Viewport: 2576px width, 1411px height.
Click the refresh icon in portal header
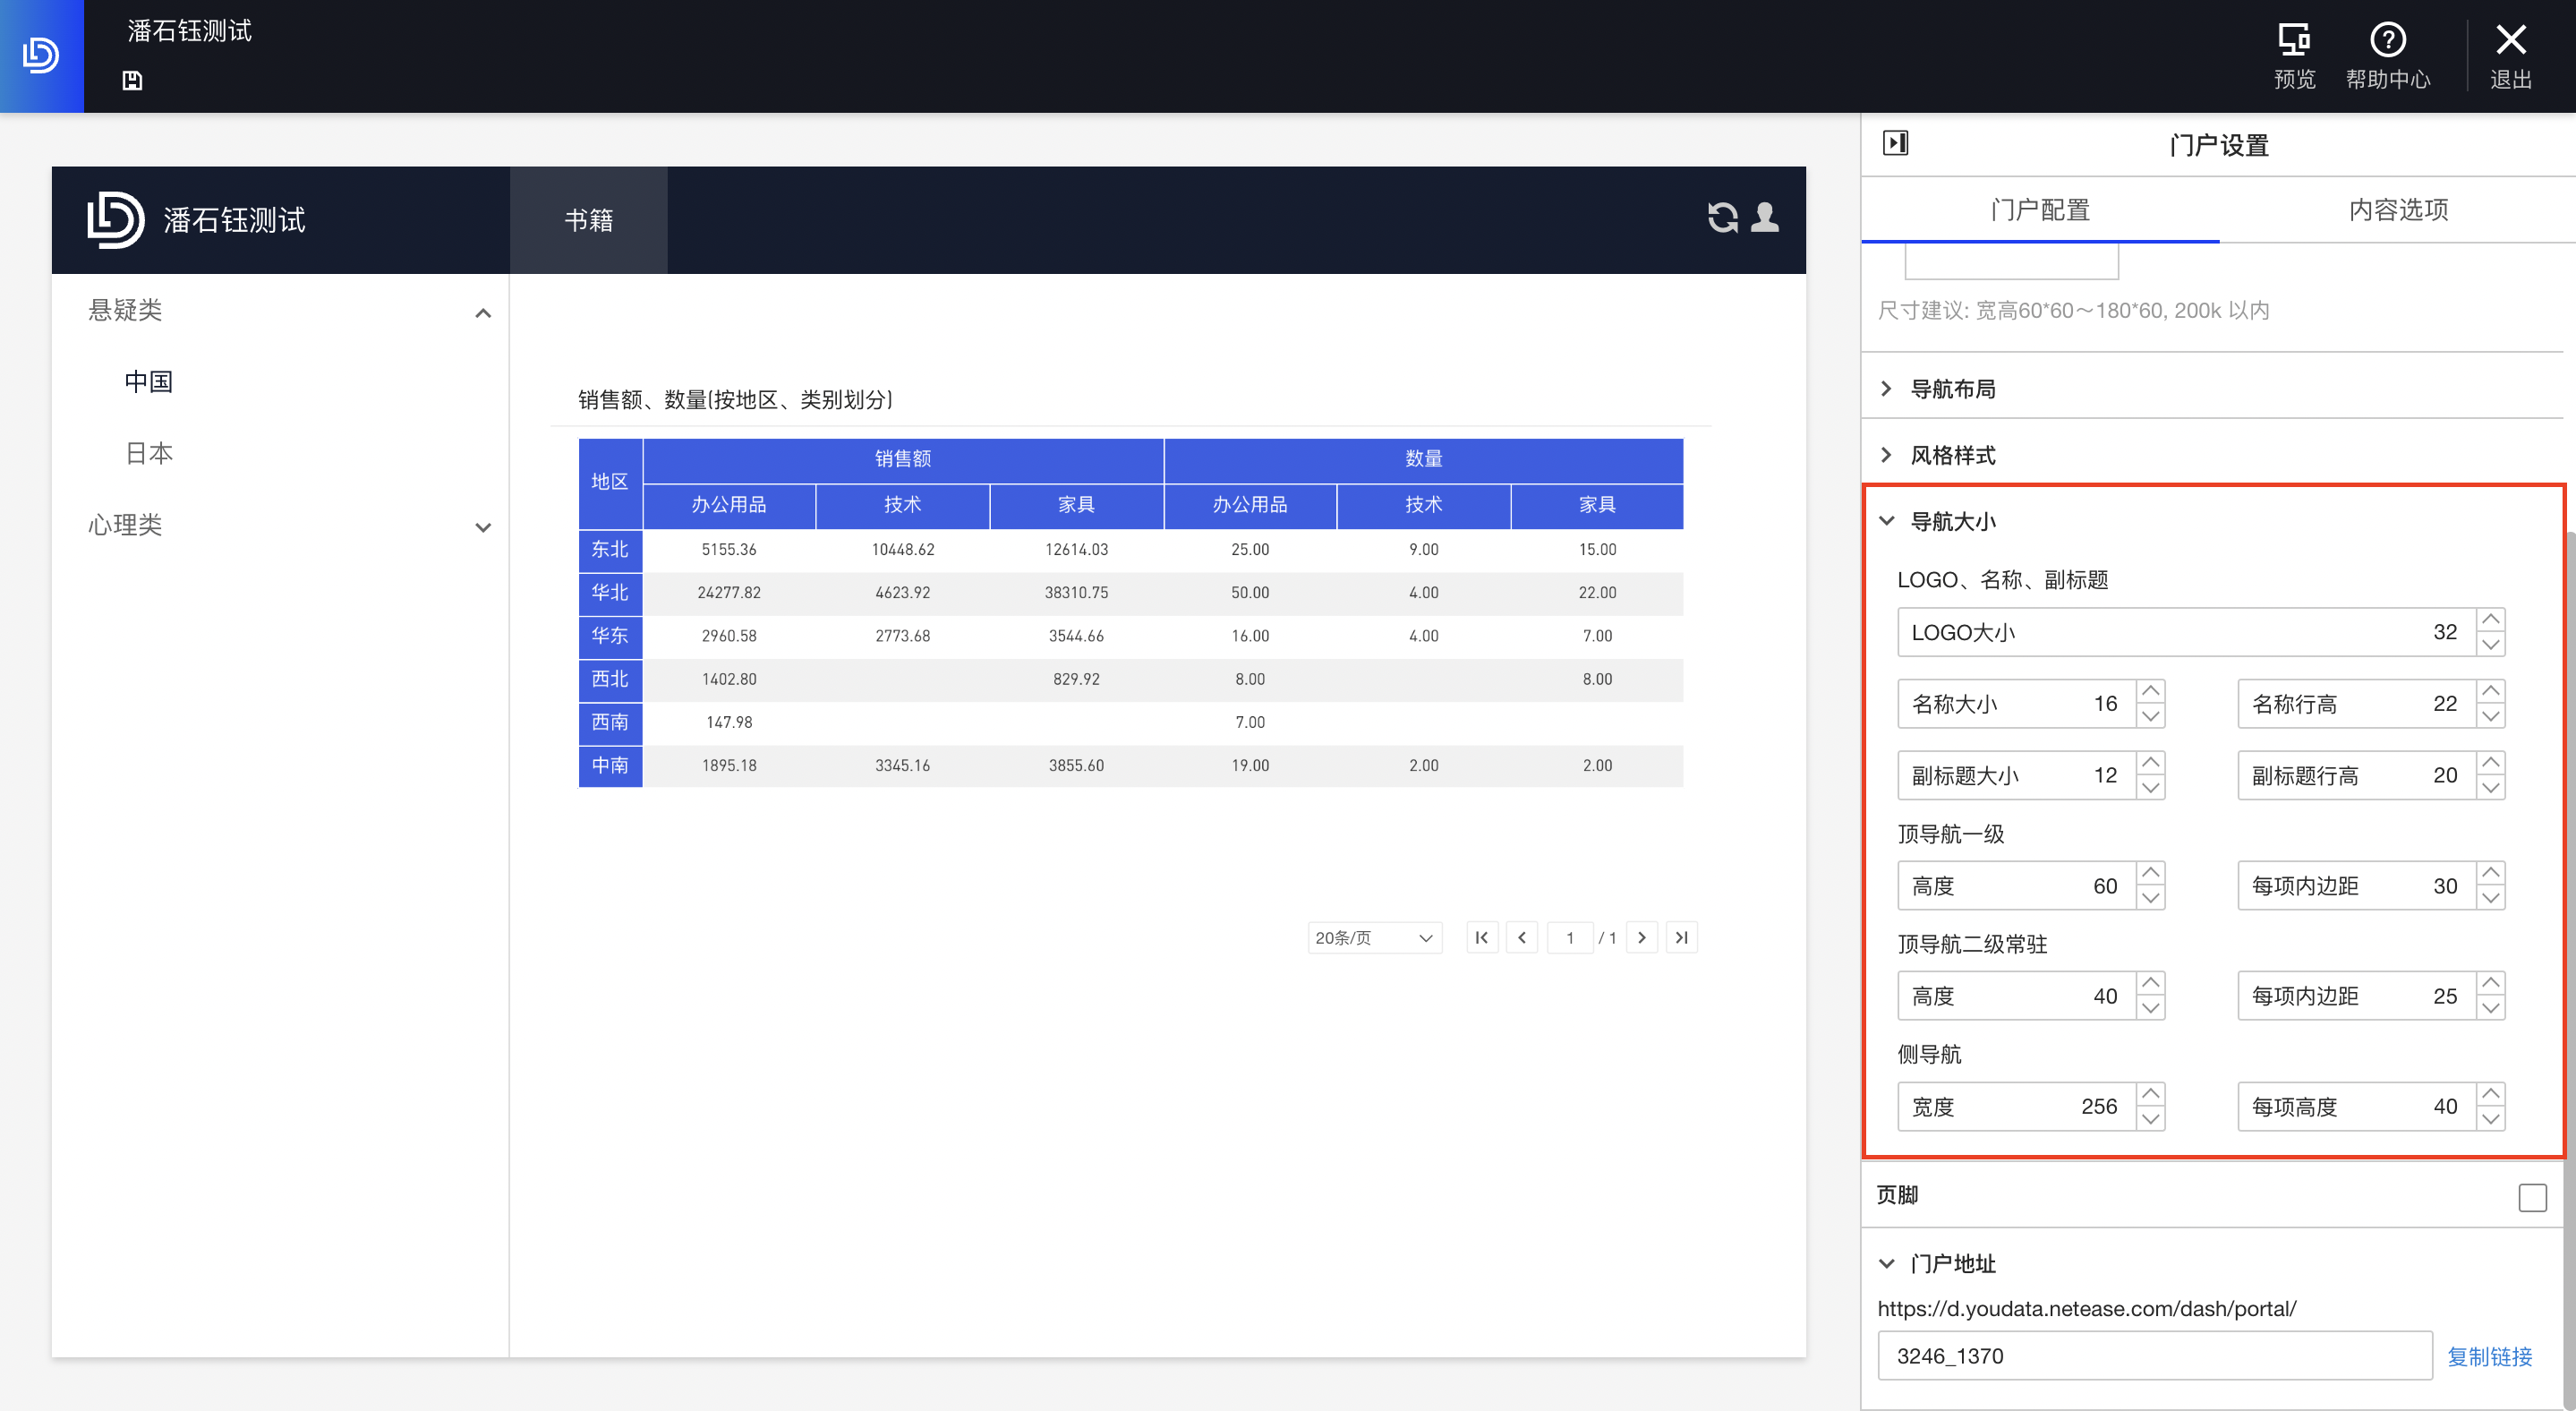1722,218
